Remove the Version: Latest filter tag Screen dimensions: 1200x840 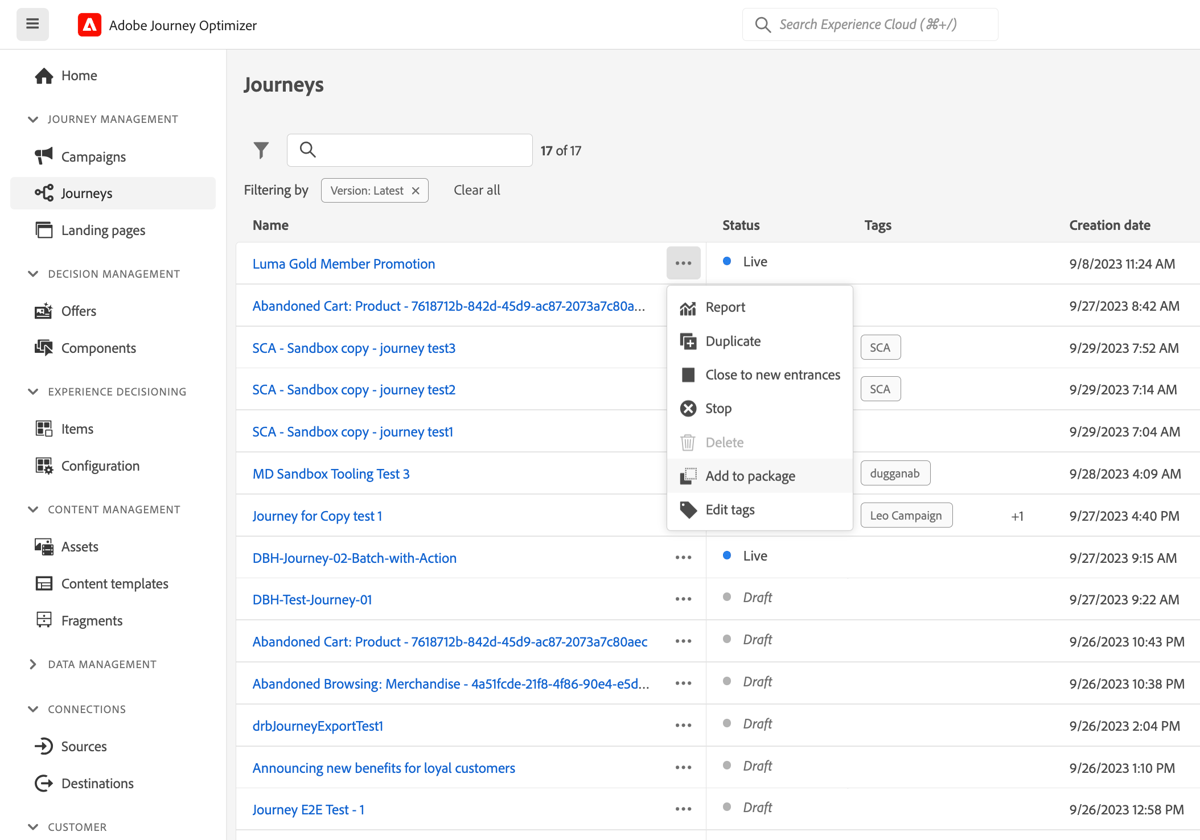coord(416,190)
